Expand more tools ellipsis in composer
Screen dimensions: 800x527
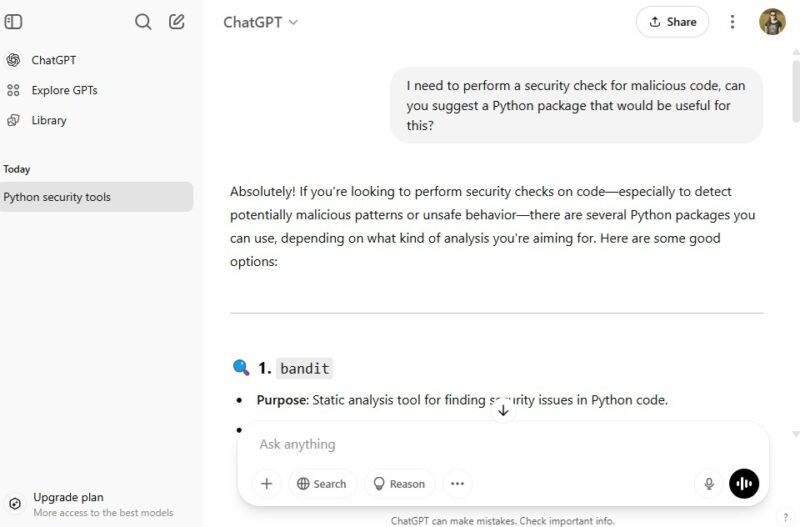457,484
